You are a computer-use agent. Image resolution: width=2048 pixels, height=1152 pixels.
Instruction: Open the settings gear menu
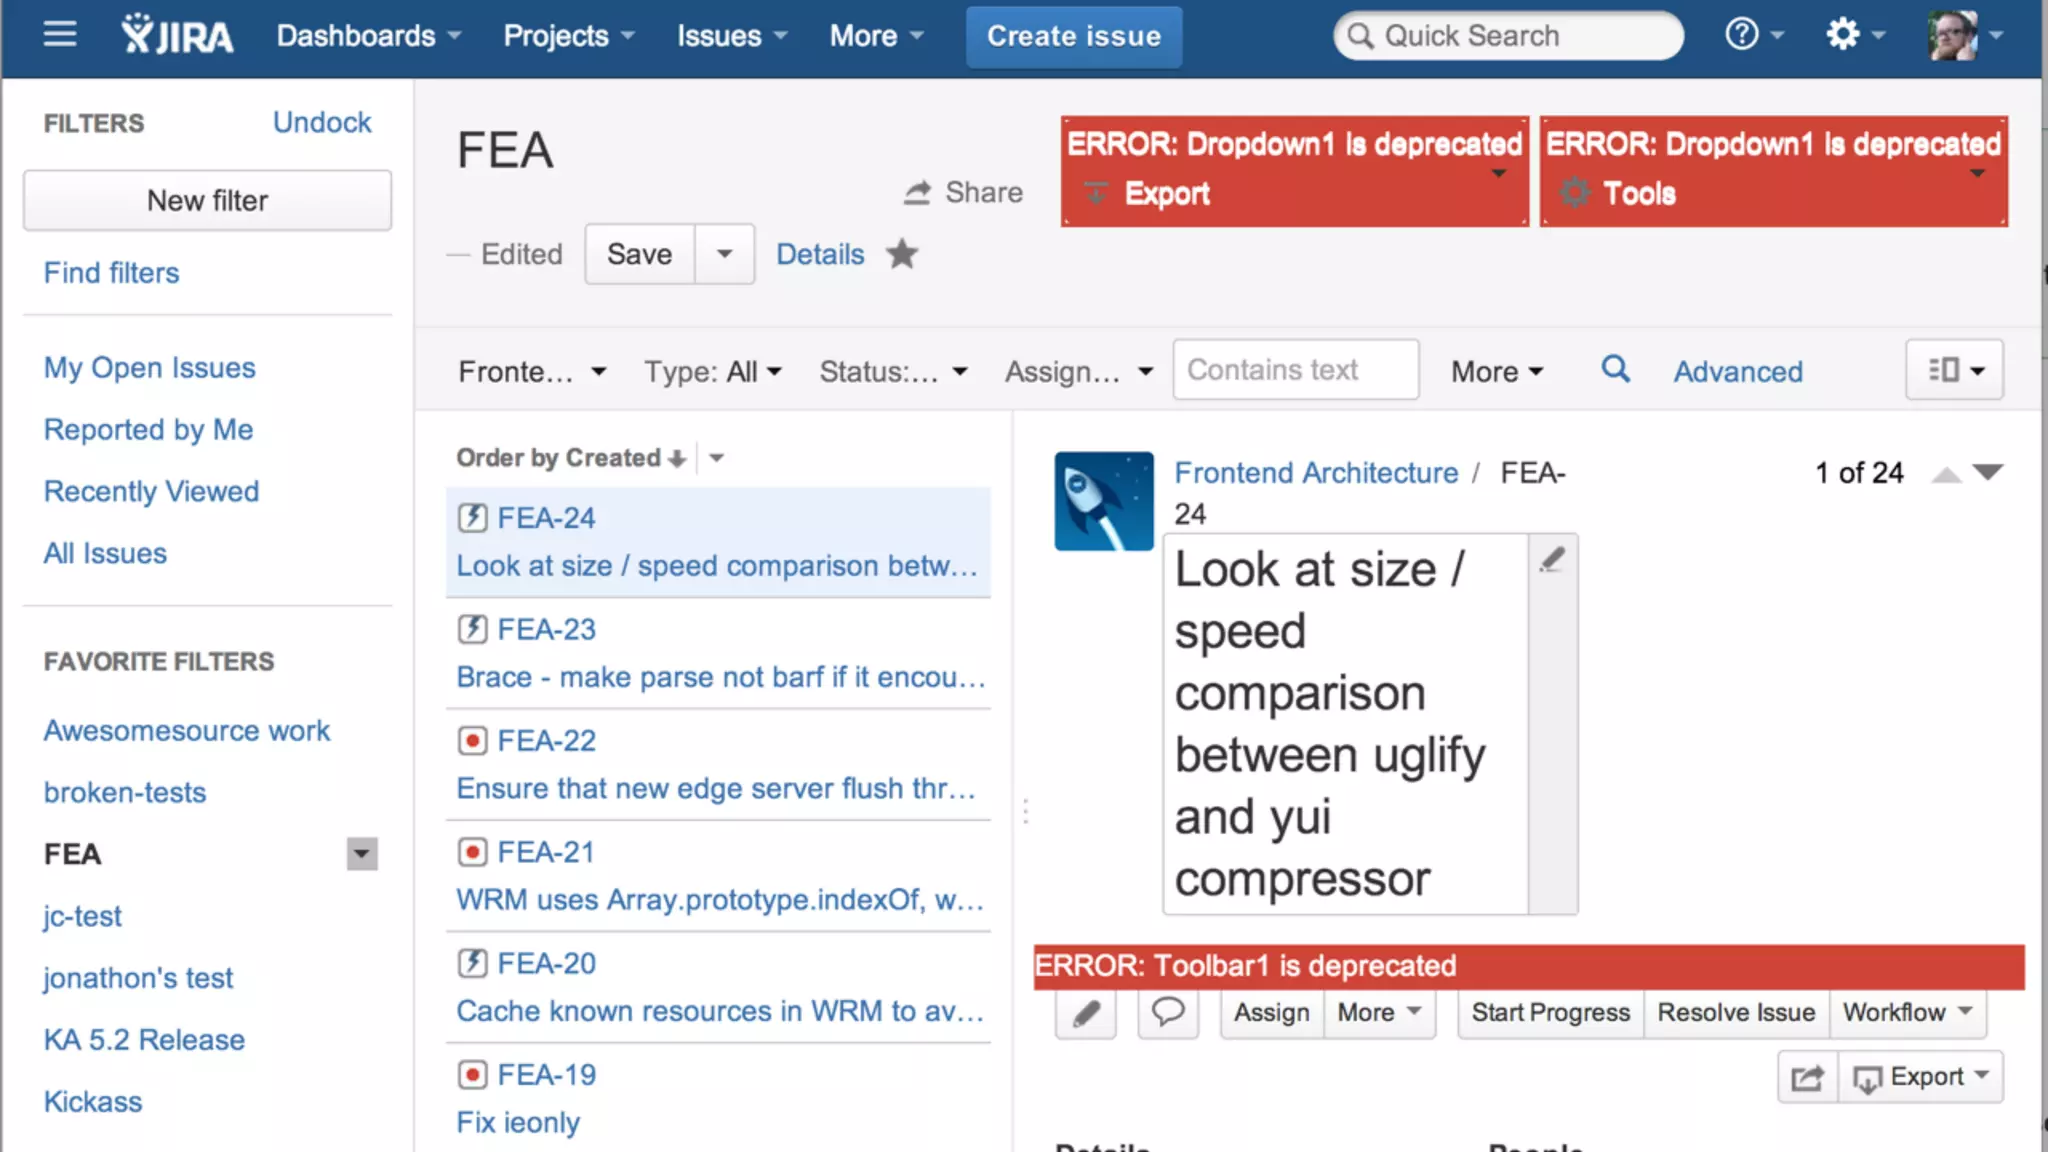click(x=1843, y=35)
